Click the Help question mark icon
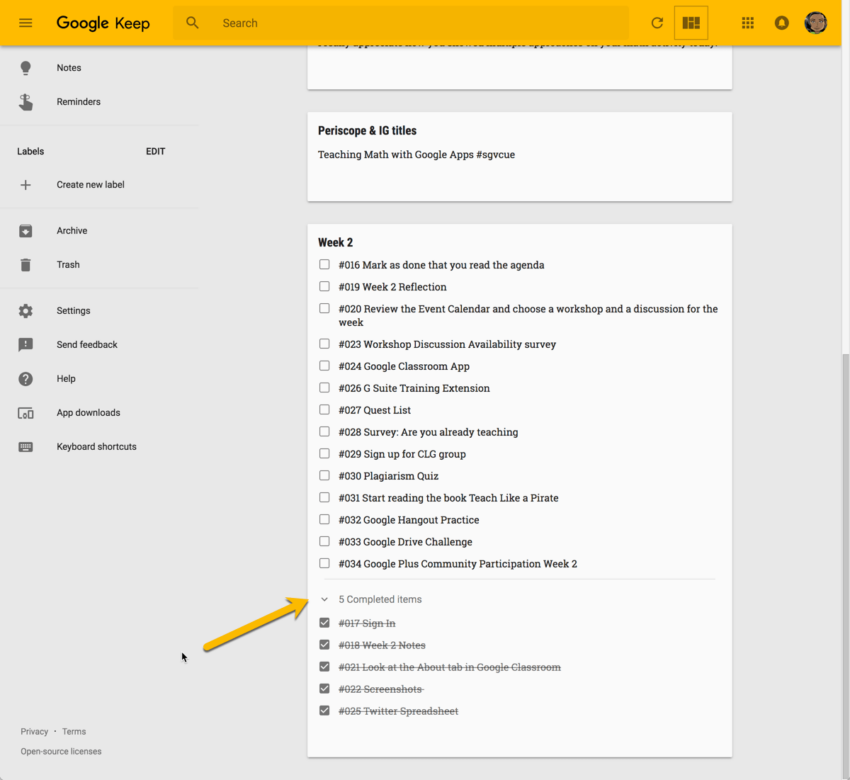This screenshot has width=850, height=780. (x=25, y=379)
